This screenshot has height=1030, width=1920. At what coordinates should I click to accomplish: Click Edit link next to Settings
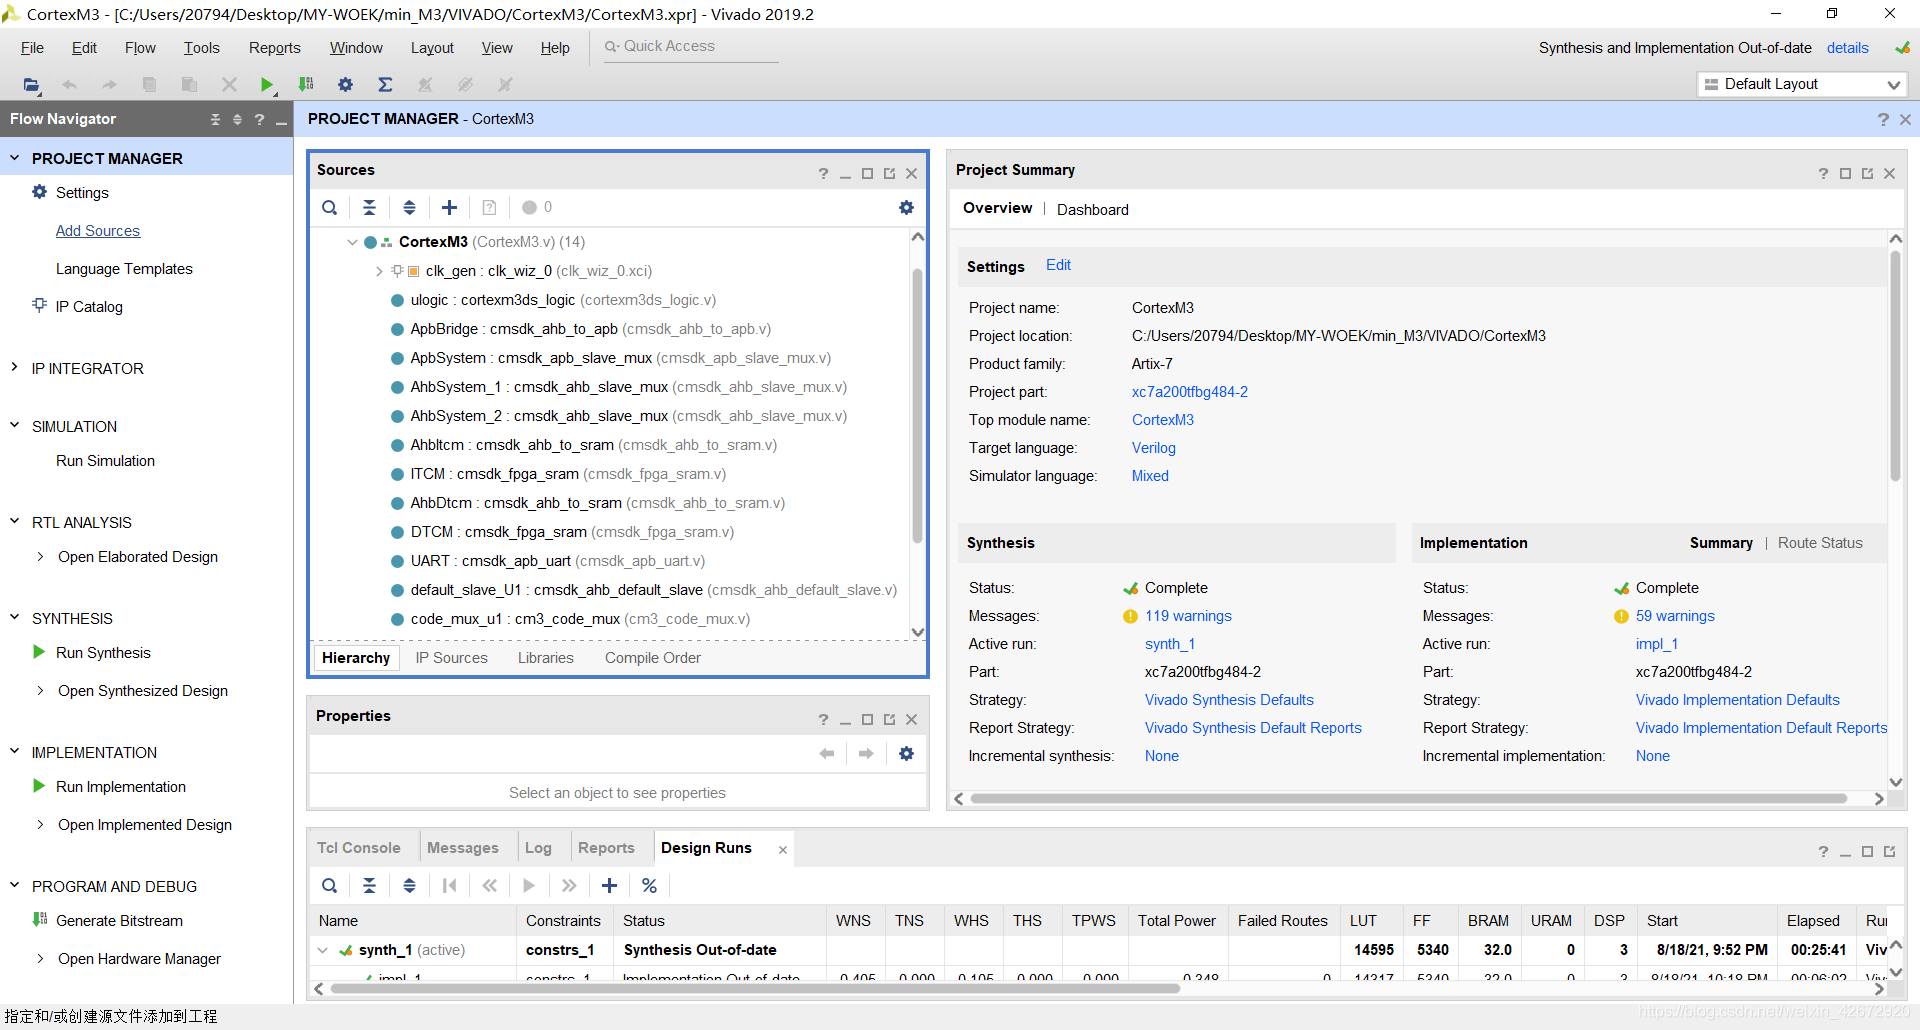tap(1058, 265)
